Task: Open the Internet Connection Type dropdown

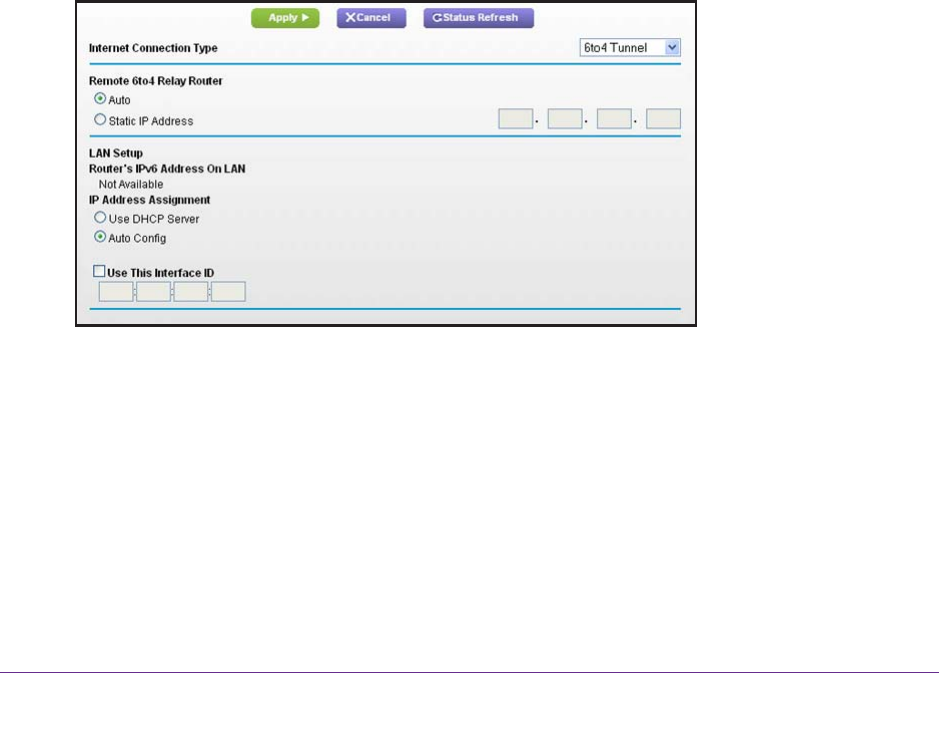Action: pos(630,48)
